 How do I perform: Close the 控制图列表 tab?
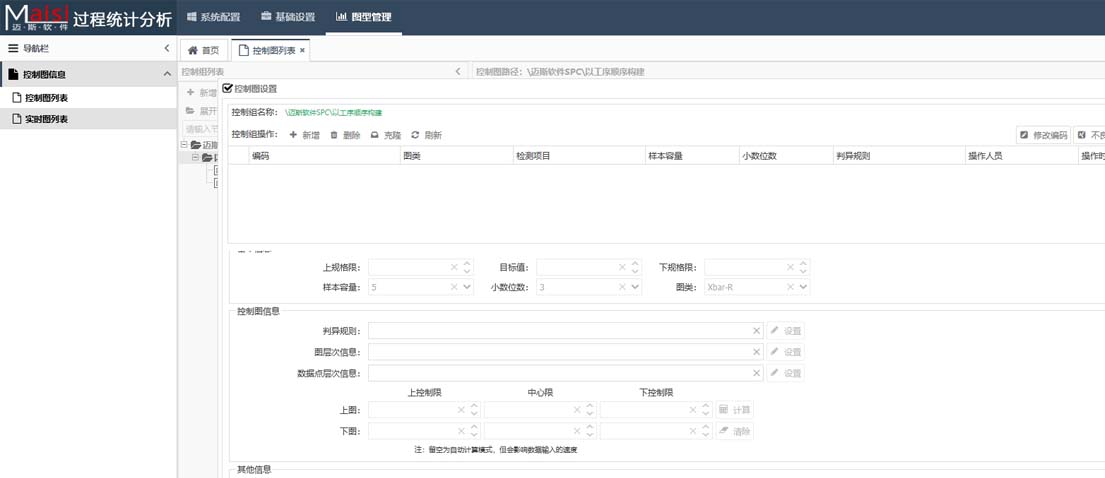(303, 50)
